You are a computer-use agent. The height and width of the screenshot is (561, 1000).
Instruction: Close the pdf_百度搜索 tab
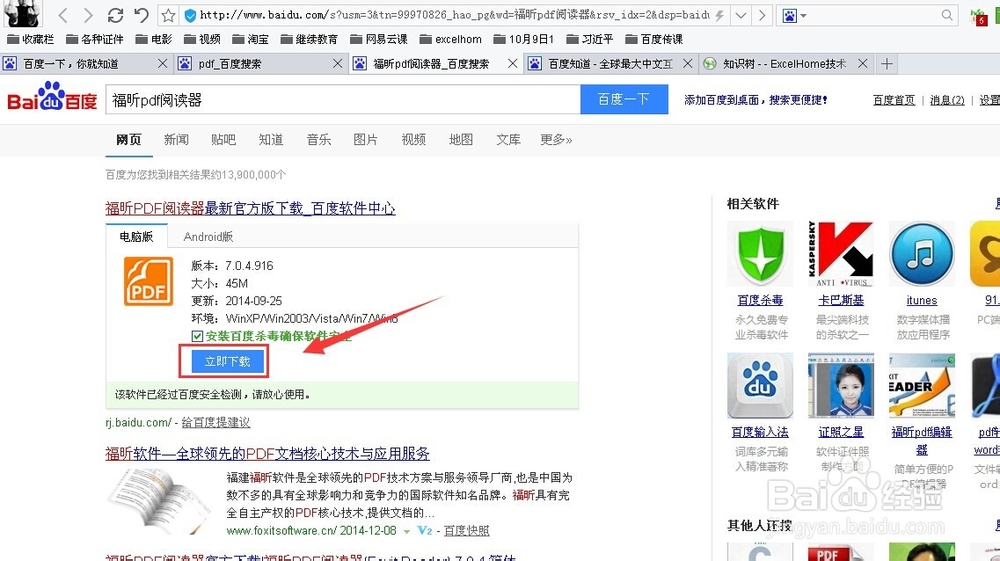[338, 64]
